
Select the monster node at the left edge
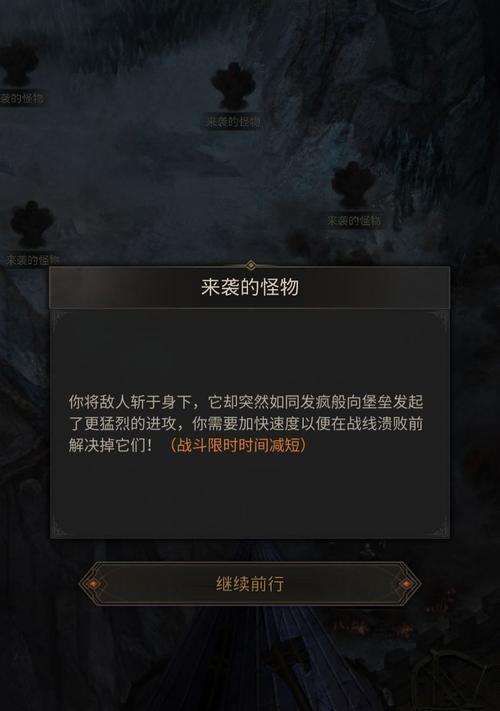coord(32,224)
